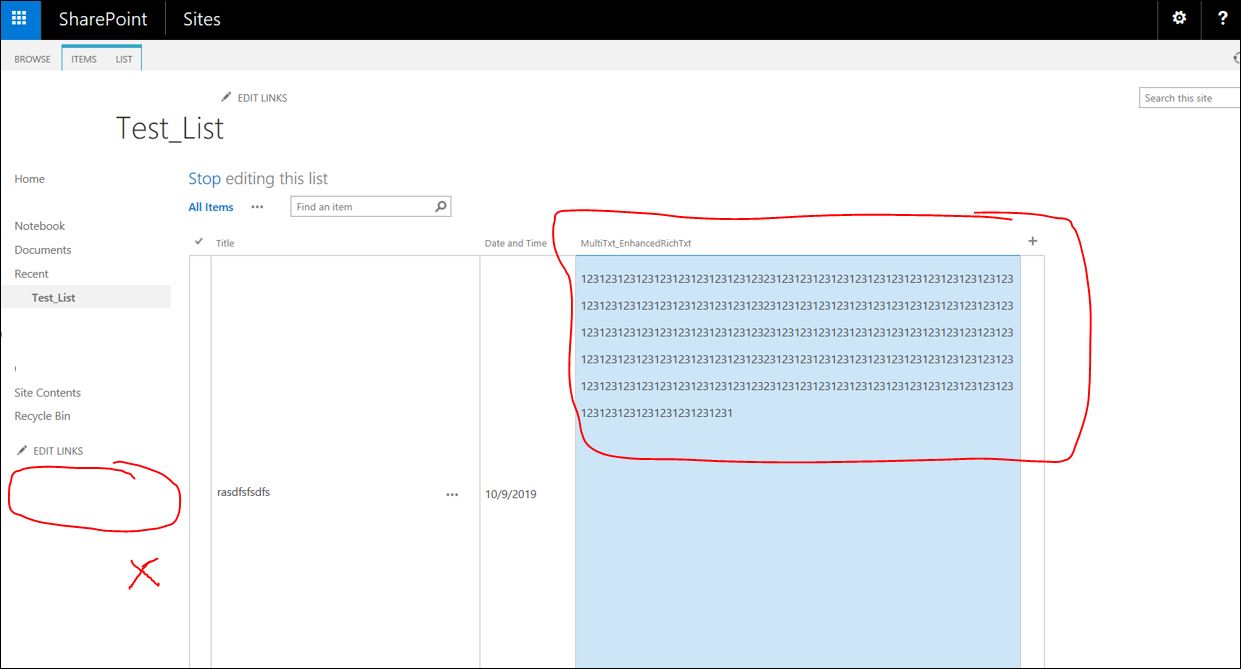Switch to the LIST ribbon tab
Viewport: 1241px width, 669px height.
[124, 59]
